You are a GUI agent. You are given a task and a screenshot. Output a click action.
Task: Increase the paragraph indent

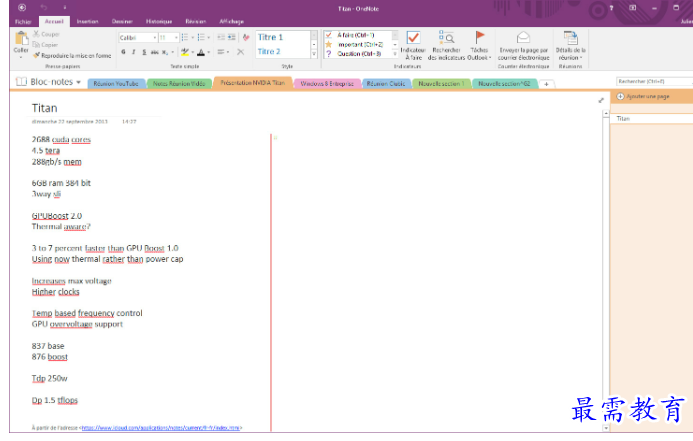232,37
